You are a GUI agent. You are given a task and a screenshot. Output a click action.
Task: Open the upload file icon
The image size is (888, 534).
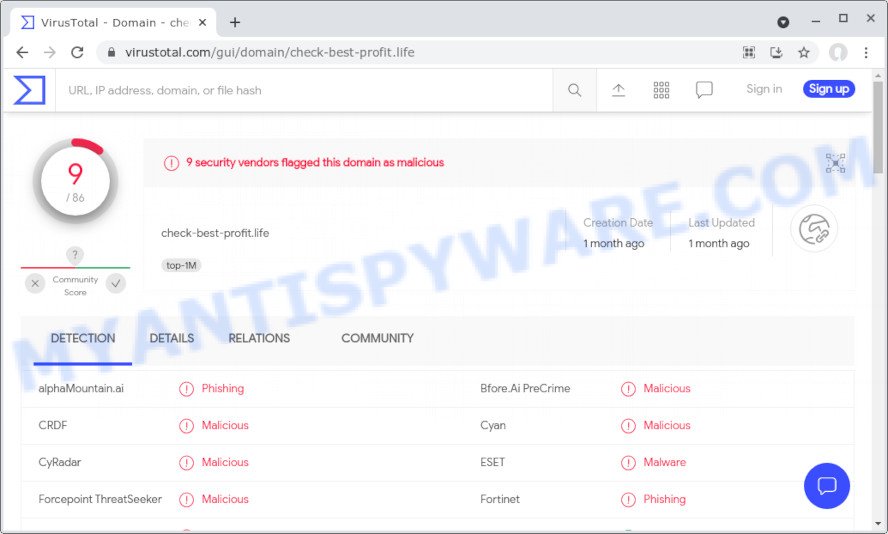click(x=618, y=90)
